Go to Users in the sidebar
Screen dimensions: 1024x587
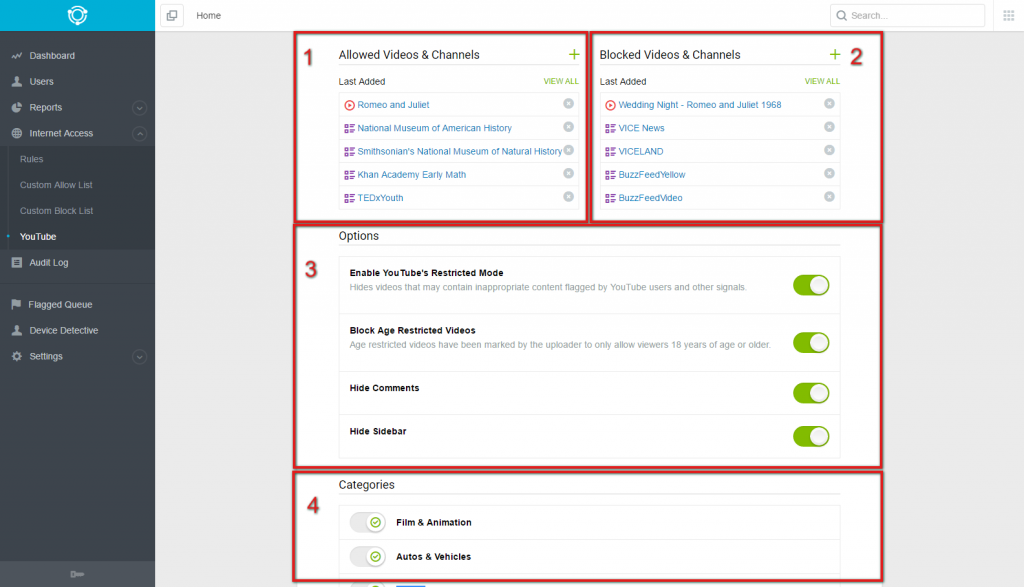tap(41, 82)
